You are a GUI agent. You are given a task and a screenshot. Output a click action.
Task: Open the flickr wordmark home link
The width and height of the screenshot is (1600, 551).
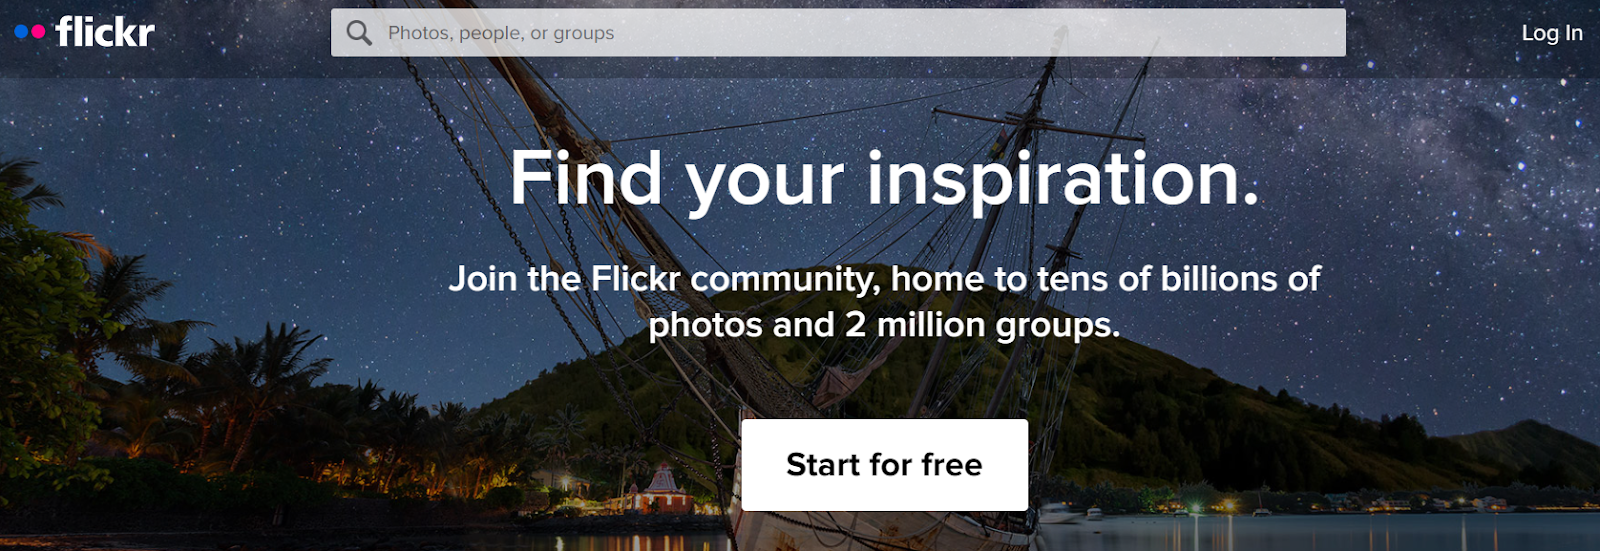click(105, 32)
